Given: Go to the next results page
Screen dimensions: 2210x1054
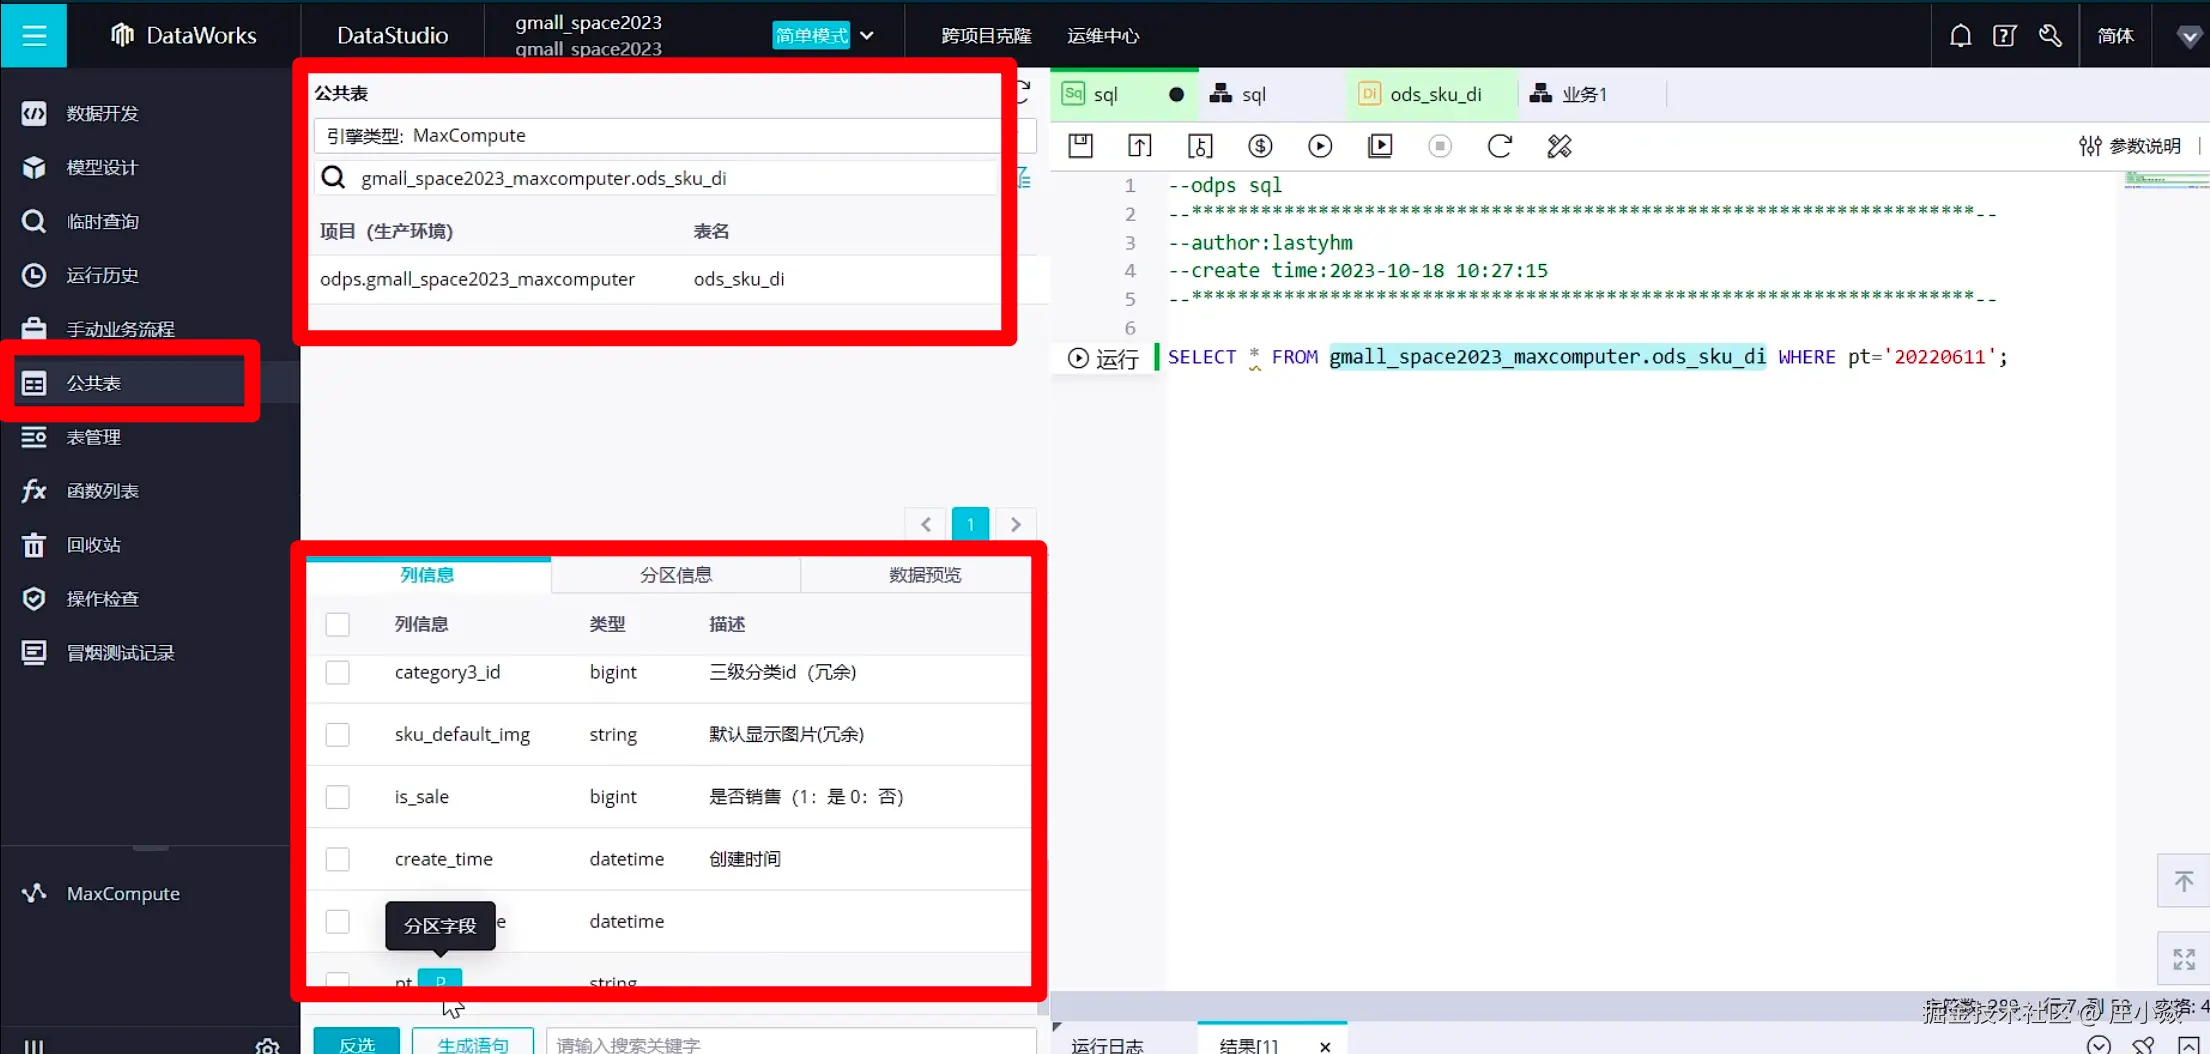Looking at the screenshot, I should point(1016,524).
